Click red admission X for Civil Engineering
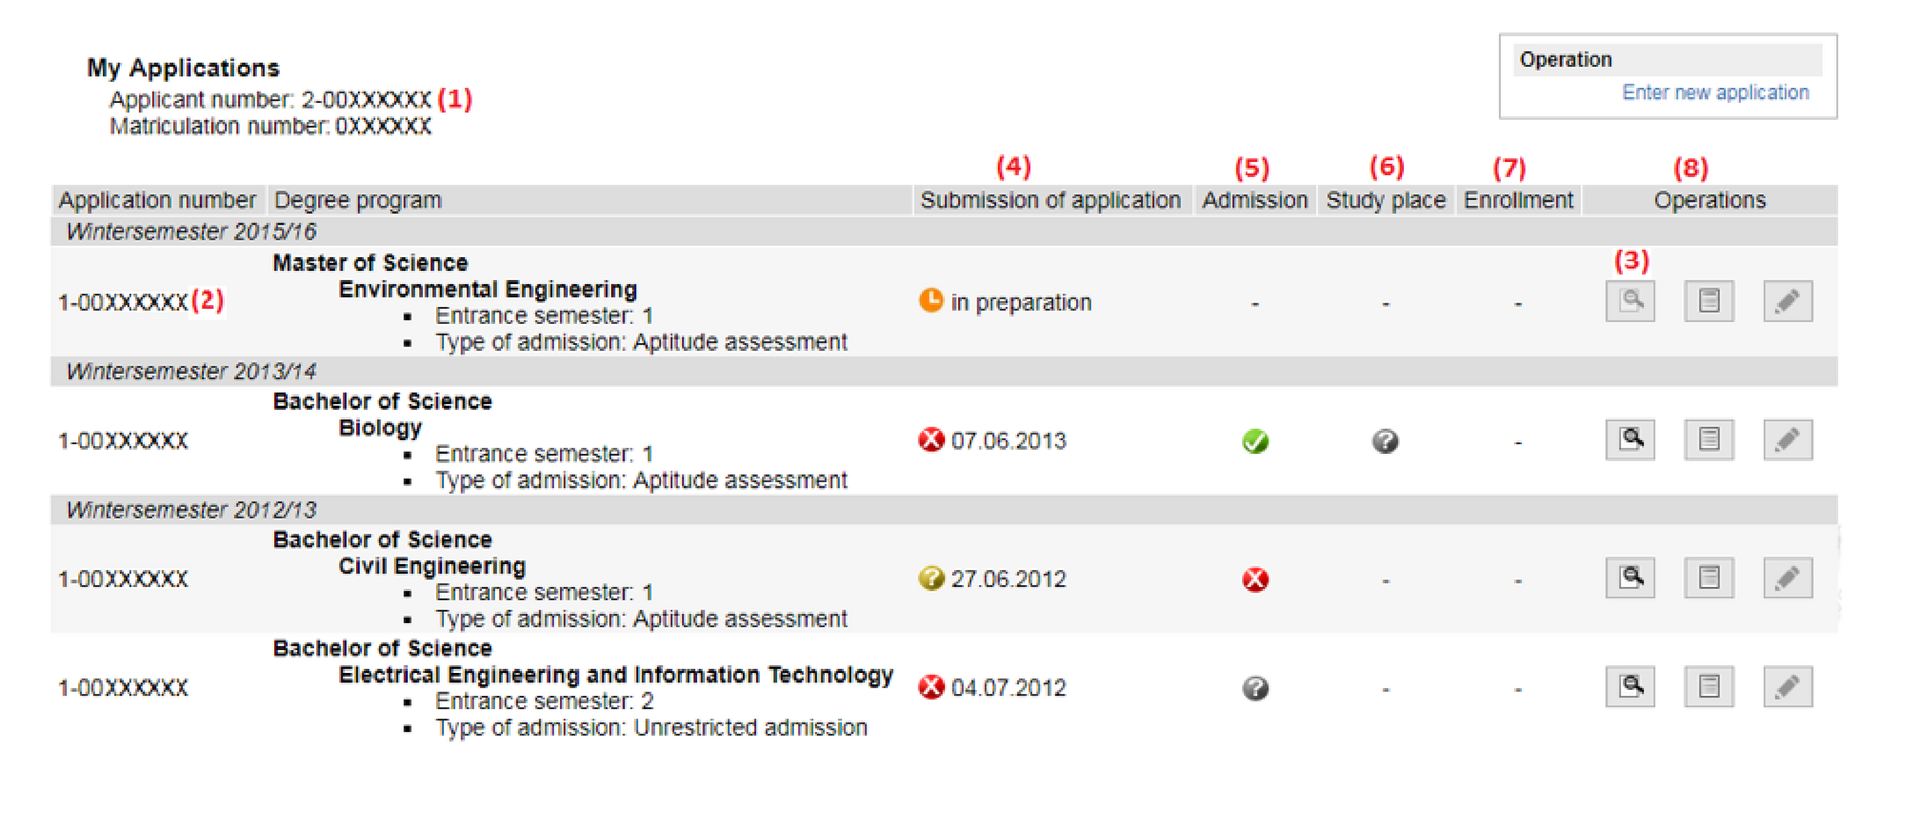The width and height of the screenshot is (1920, 818). click(1255, 580)
